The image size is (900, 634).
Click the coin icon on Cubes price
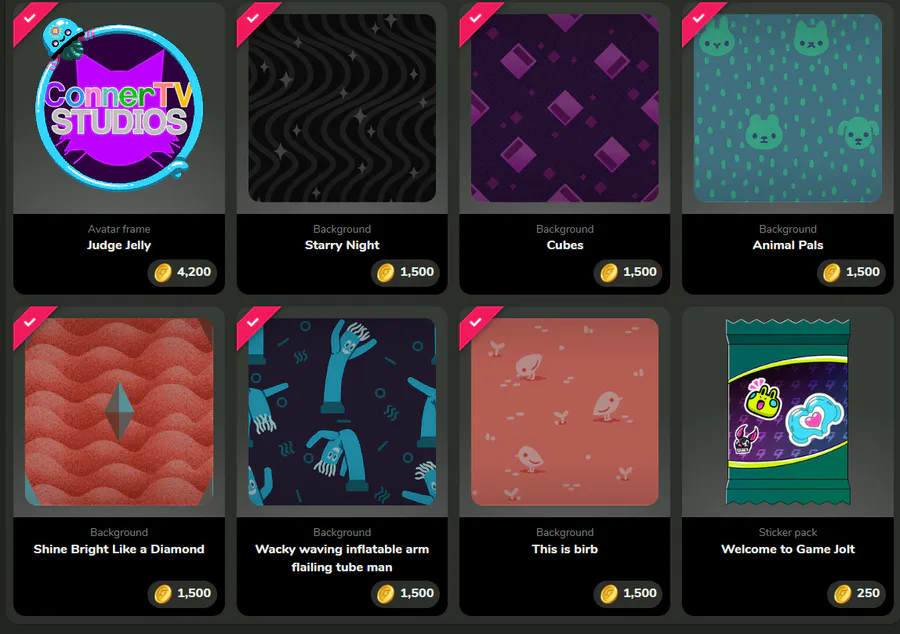click(608, 272)
